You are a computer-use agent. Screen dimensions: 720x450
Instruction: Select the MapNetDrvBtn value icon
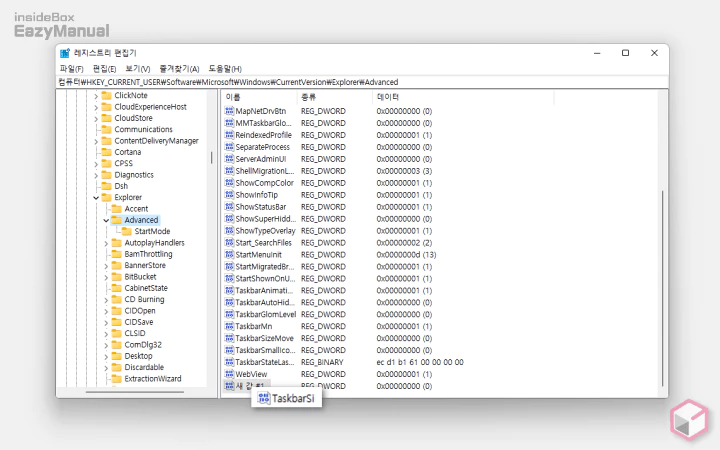229,111
